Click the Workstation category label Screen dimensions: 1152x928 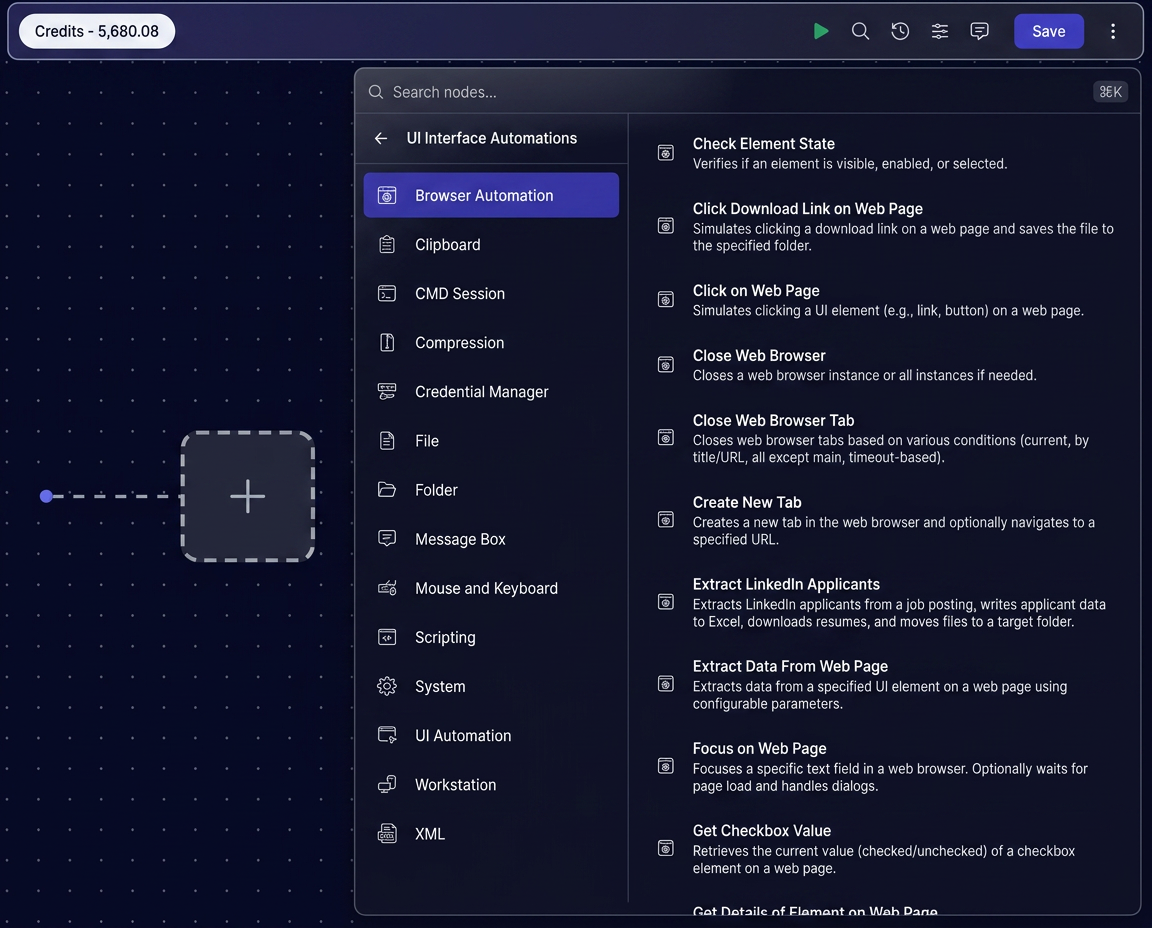click(456, 785)
